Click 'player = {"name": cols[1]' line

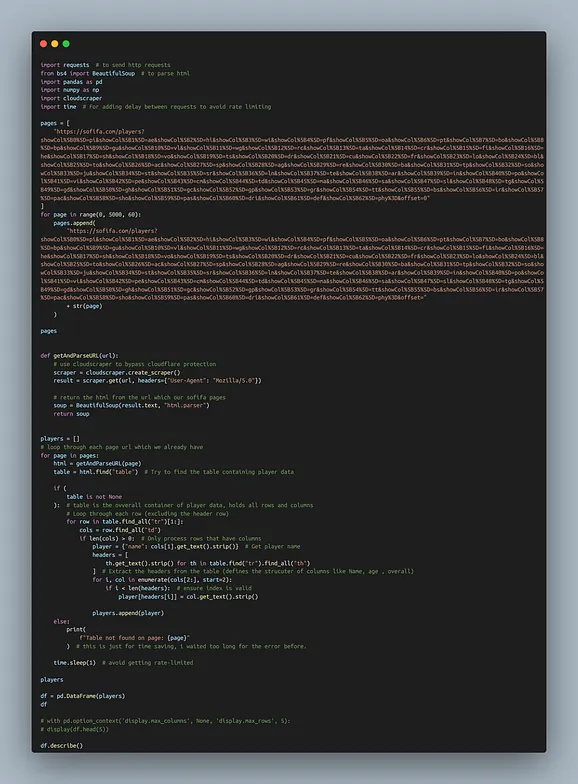pos(196,546)
